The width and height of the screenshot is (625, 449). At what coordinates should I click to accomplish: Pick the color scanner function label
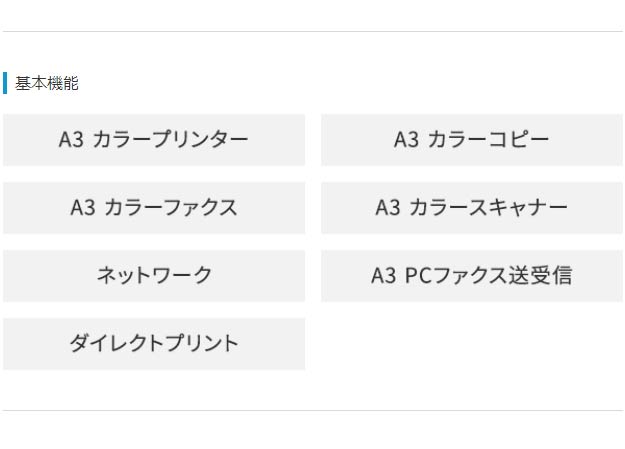488,208
